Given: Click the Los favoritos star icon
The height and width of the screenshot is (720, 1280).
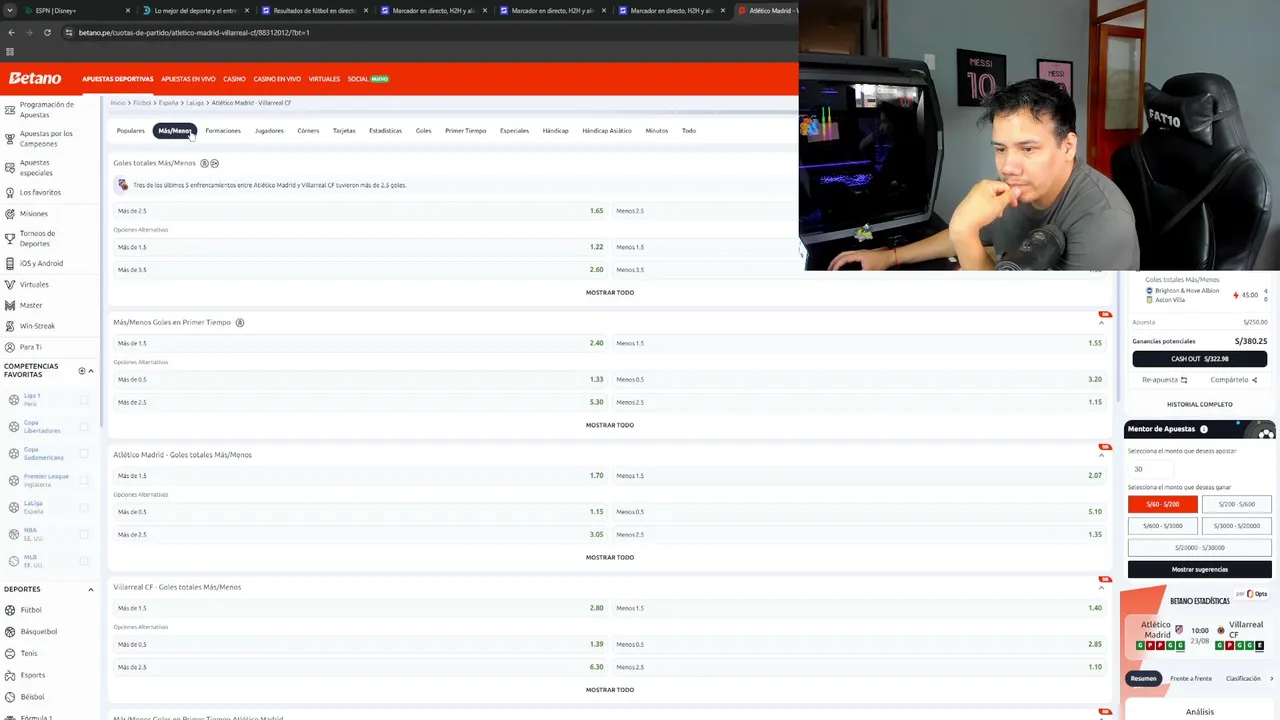Looking at the screenshot, I should [10, 192].
